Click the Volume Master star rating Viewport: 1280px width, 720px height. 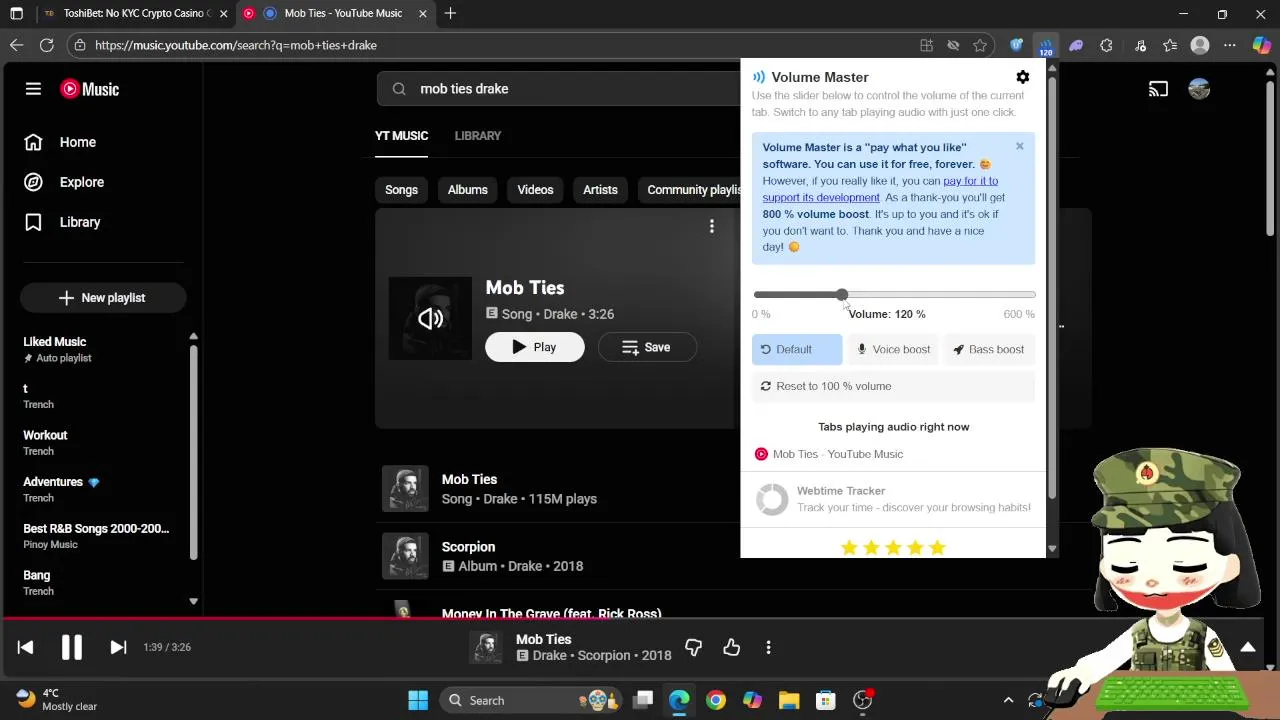click(x=893, y=547)
